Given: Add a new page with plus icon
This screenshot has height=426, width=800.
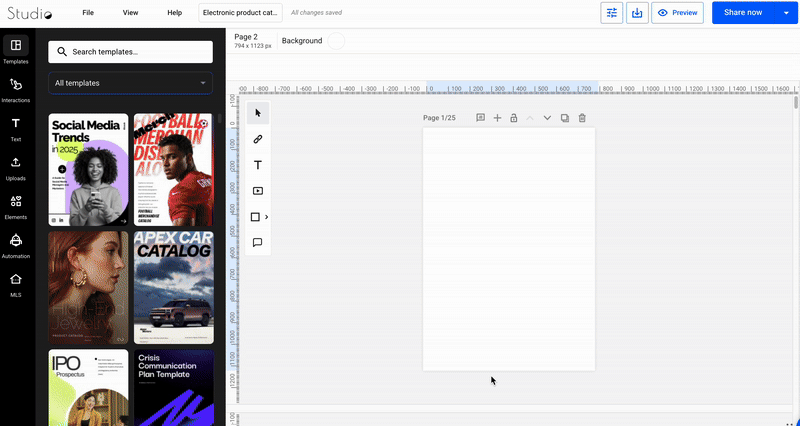Looking at the screenshot, I should coord(497,118).
